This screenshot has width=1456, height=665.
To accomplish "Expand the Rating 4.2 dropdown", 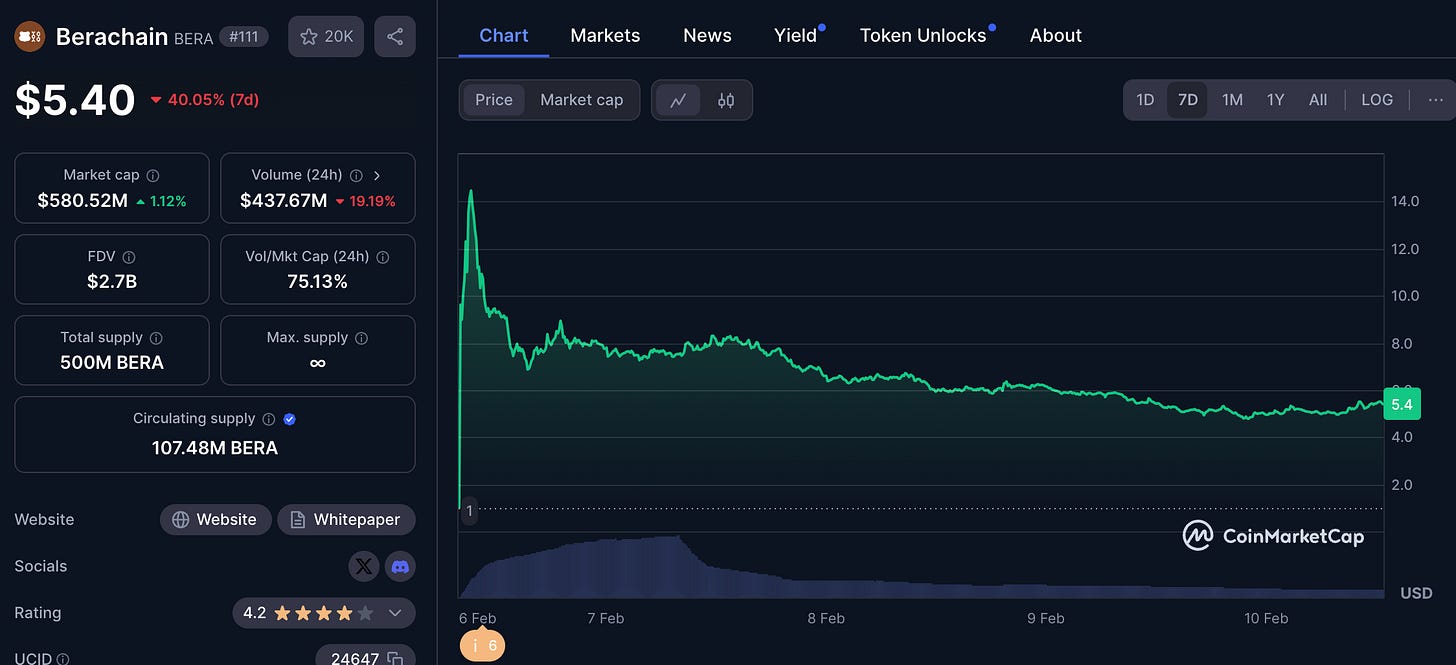I will (x=395, y=613).
